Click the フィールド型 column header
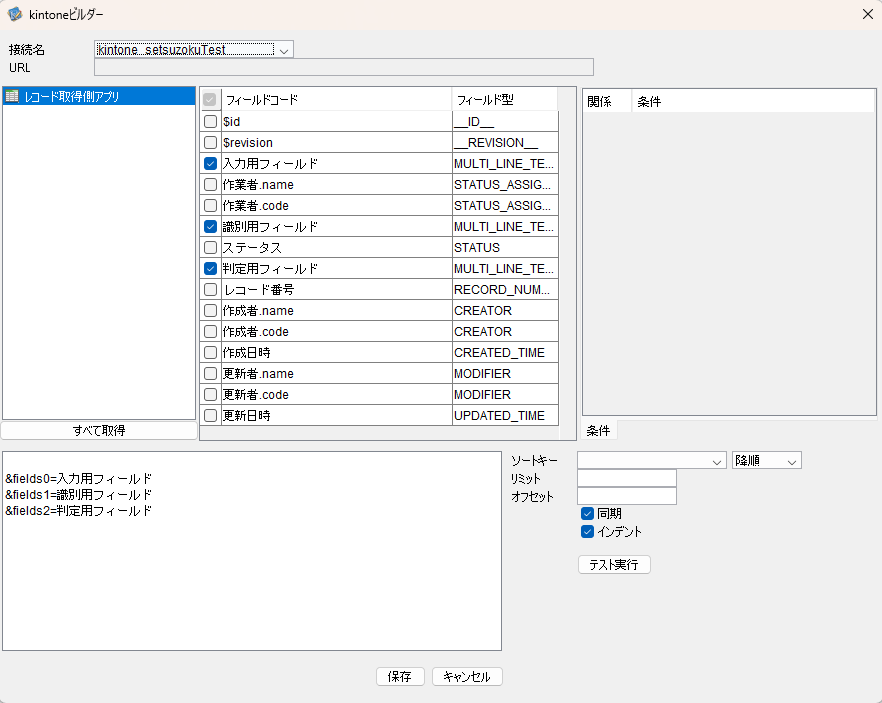 click(x=505, y=100)
